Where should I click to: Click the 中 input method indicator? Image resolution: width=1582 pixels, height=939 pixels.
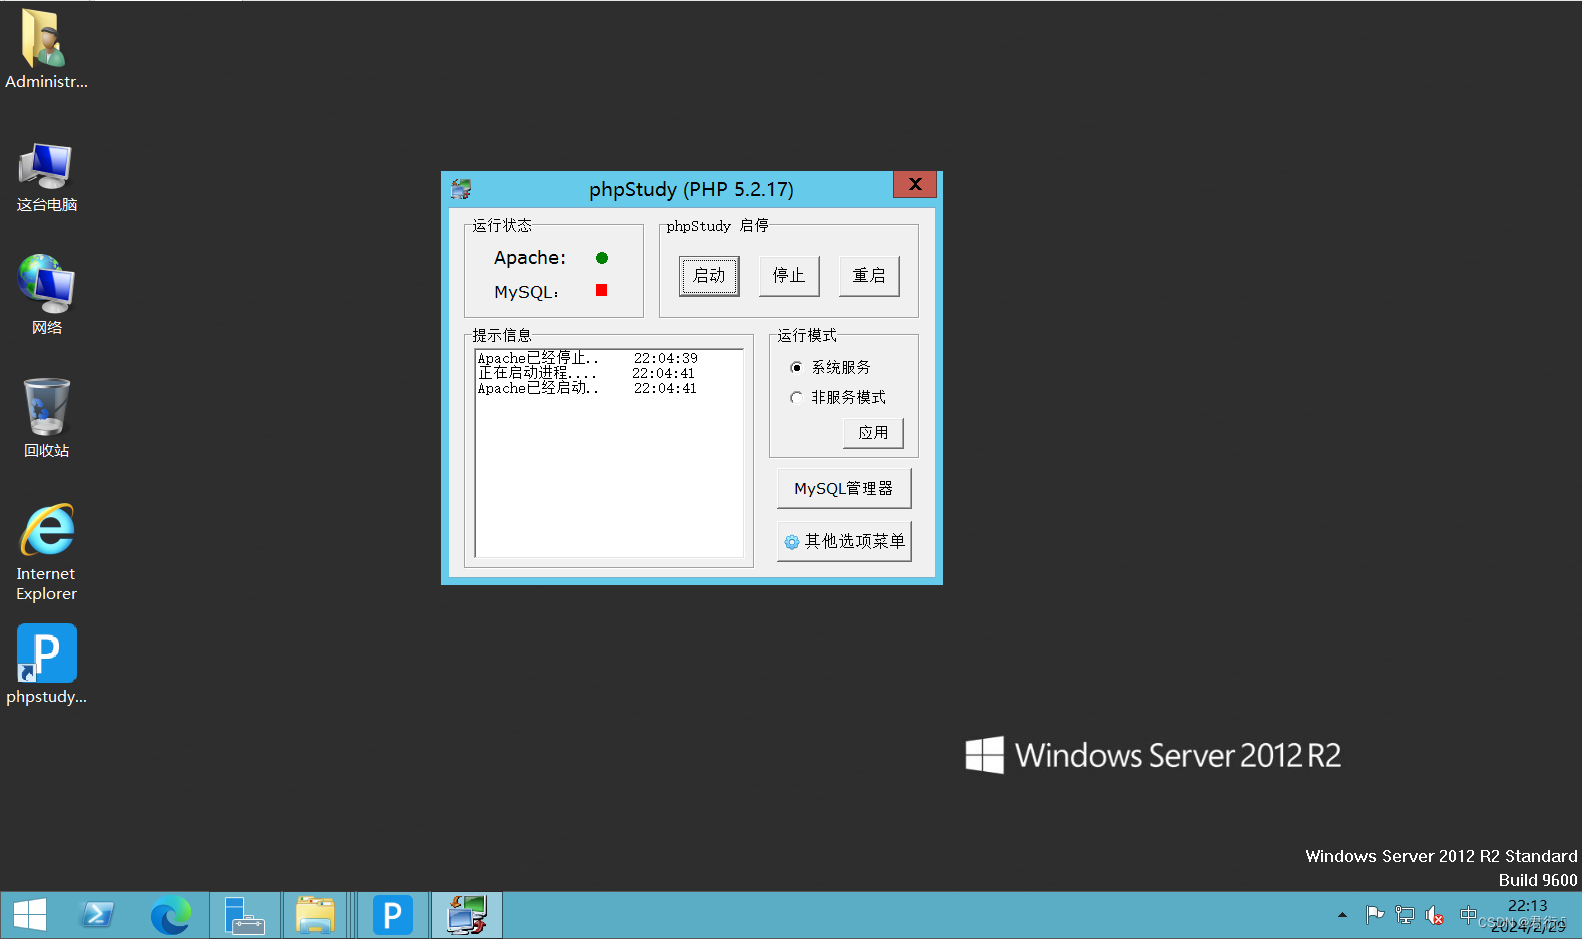(x=1468, y=914)
